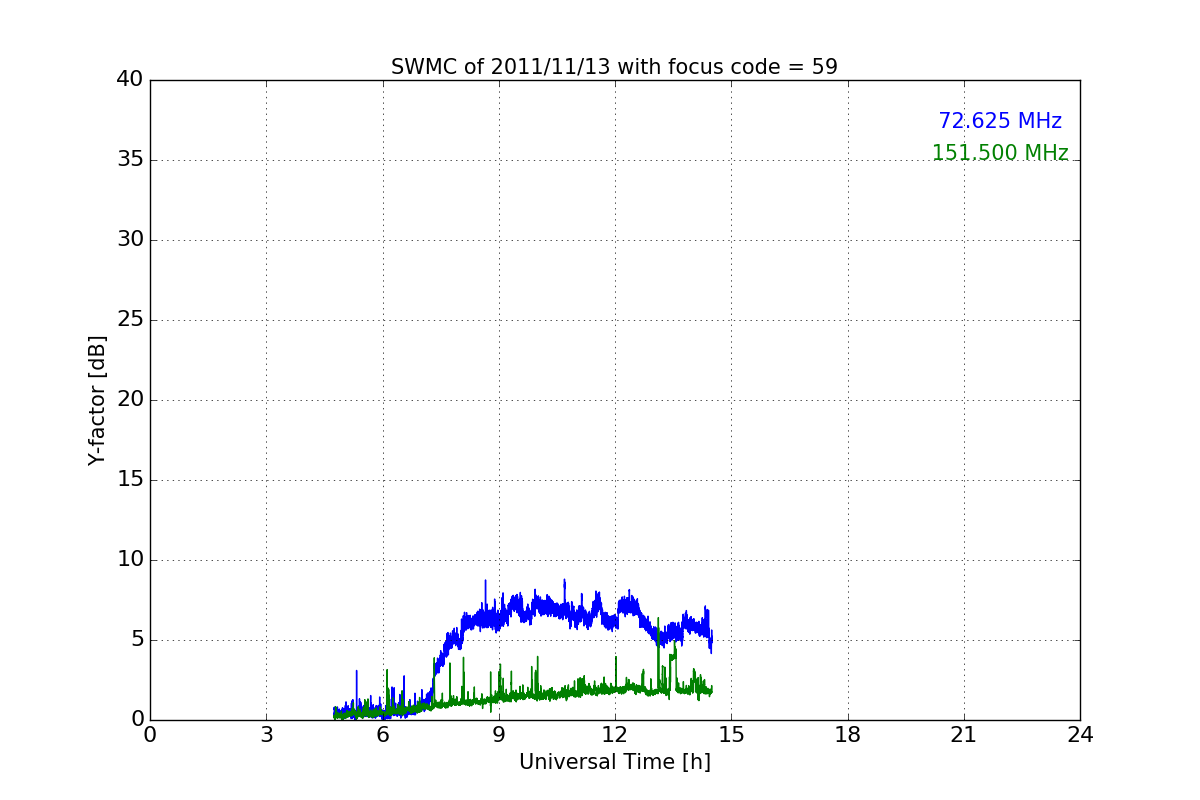Click the y-axis tick label '40'
Screen dimensions: 1200x800
coord(130,80)
